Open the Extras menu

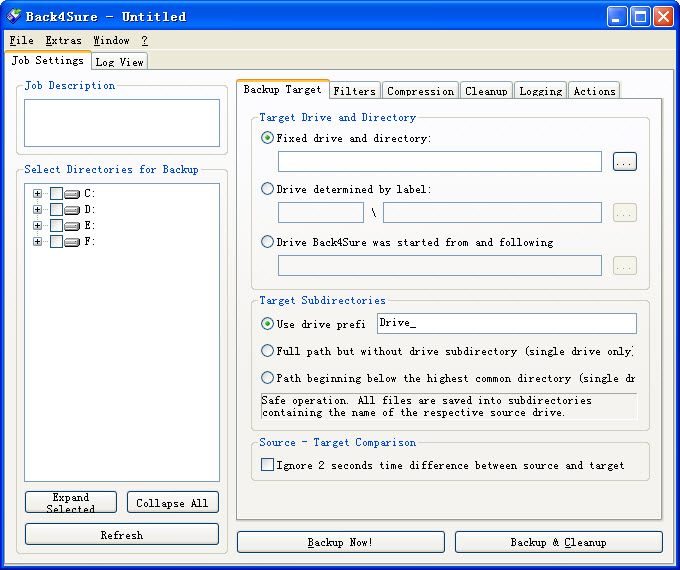point(63,41)
